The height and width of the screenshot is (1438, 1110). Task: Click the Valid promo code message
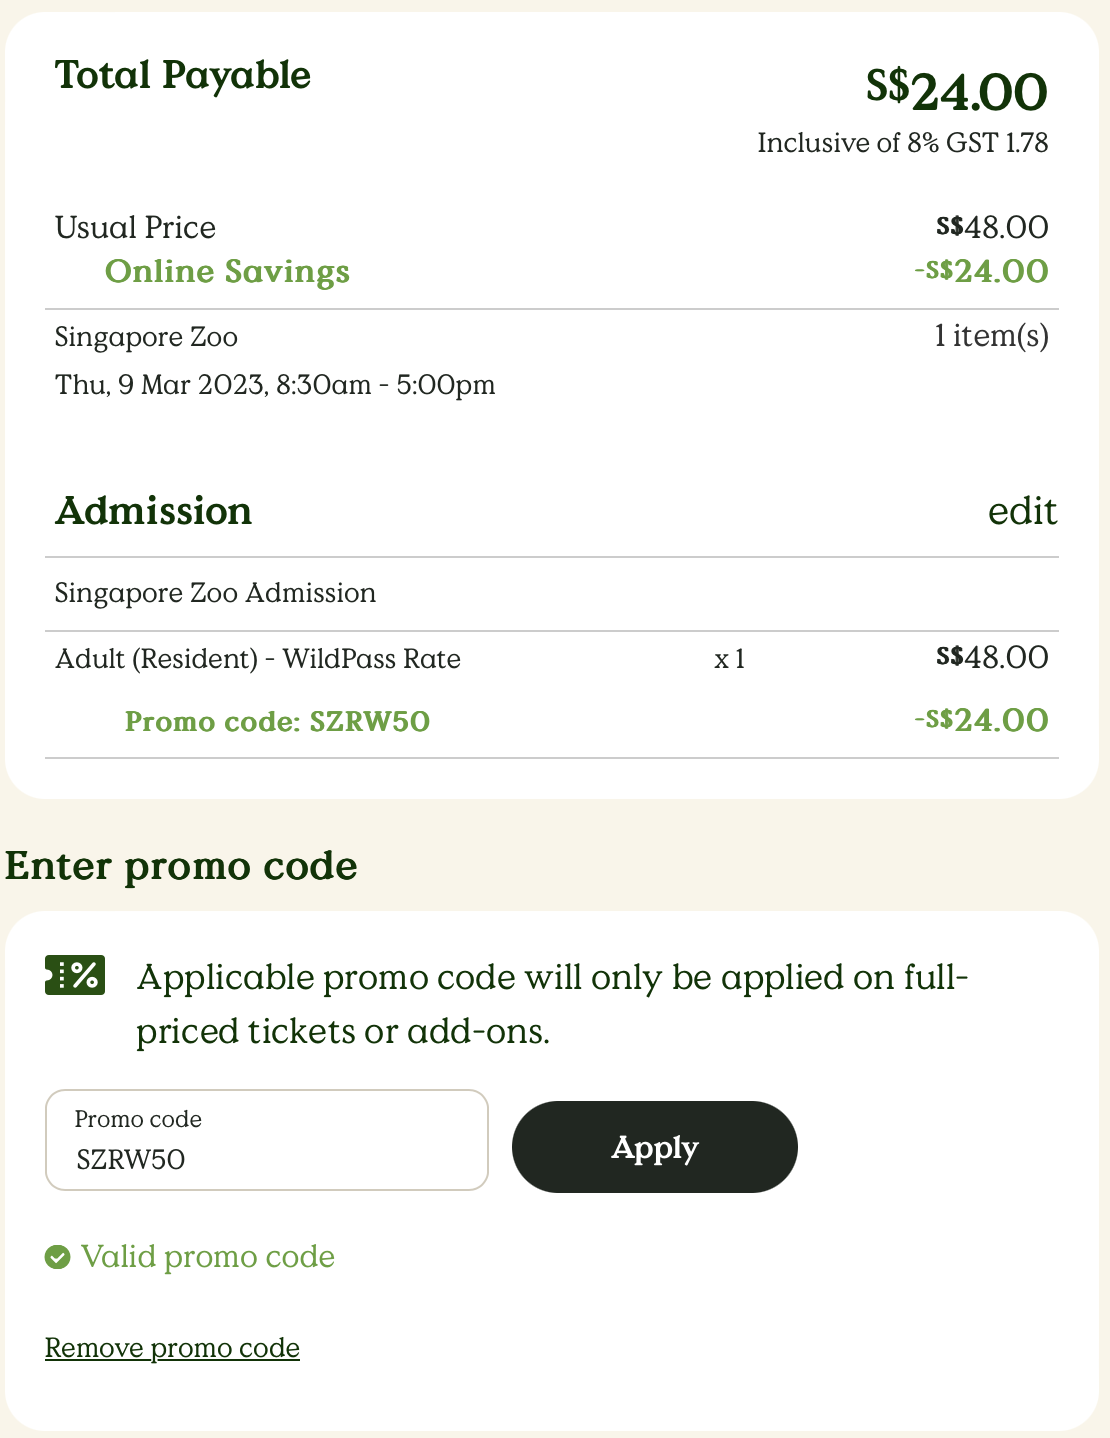coord(208,1257)
